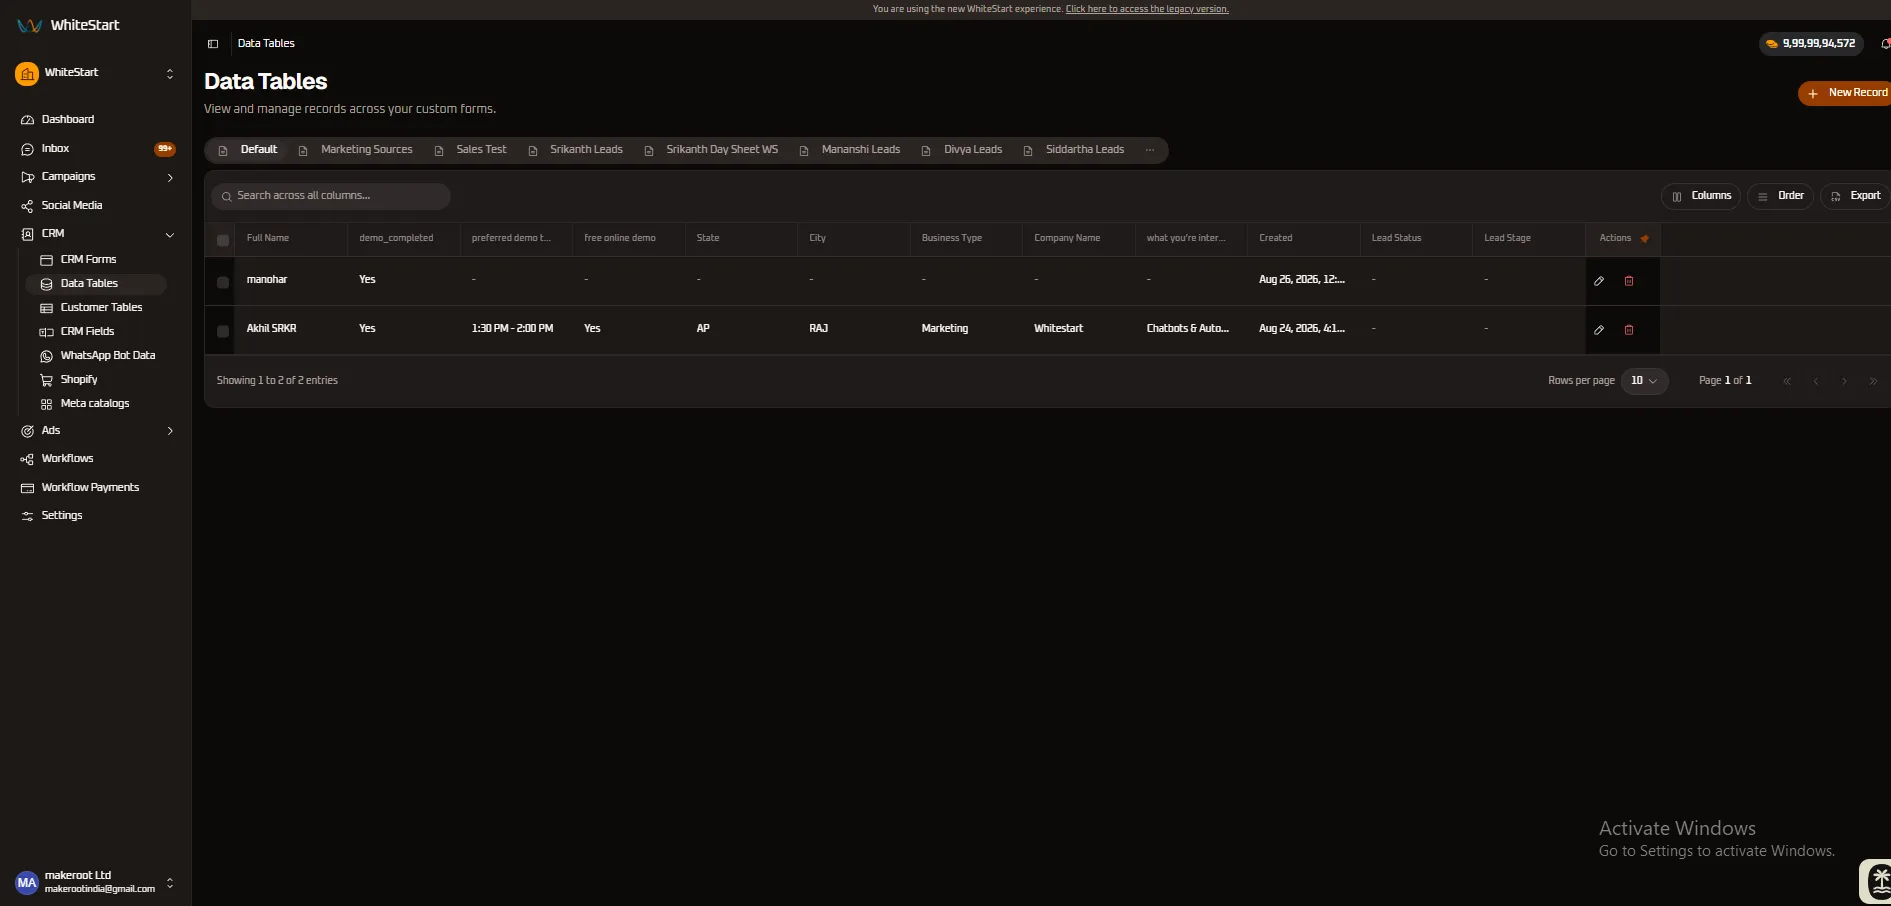Viewport: 1891px width, 906px height.
Task: Click the Export button
Action: coord(1855,196)
